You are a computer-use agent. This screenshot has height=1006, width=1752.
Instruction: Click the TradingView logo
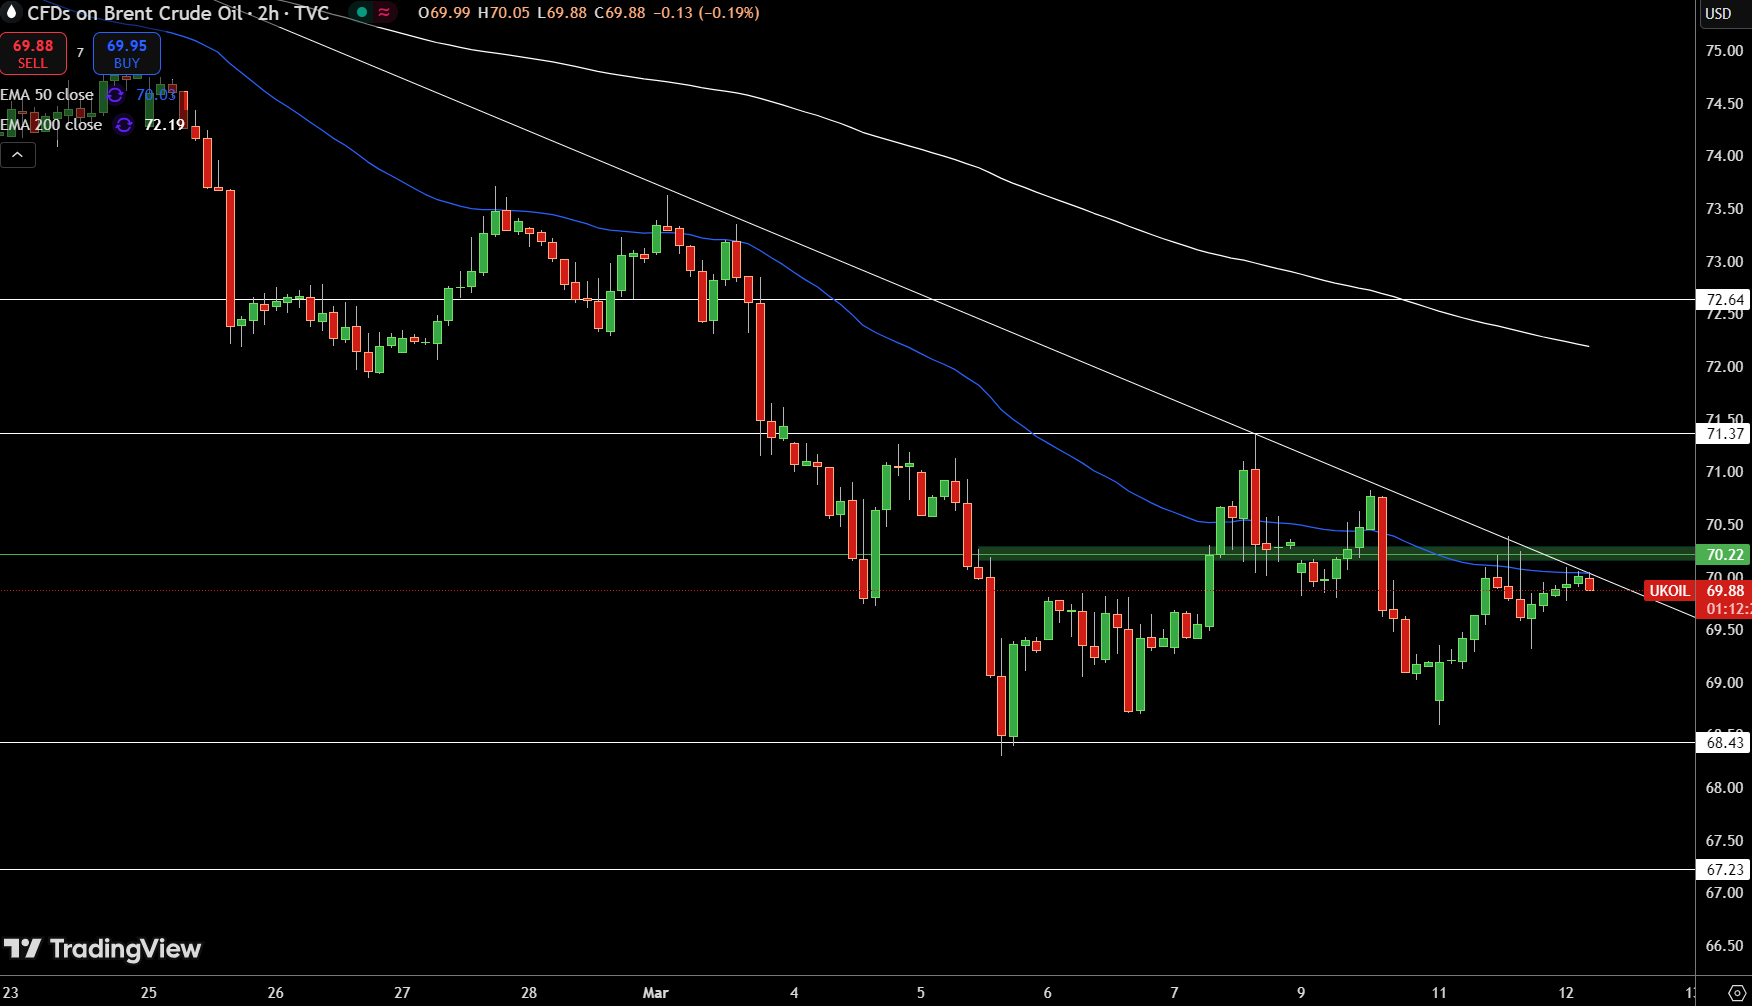(x=102, y=948)
